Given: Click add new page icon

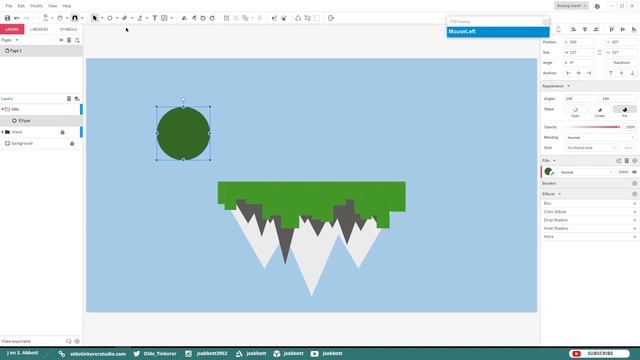Looking at the screenshot, I should coord(77,40).
